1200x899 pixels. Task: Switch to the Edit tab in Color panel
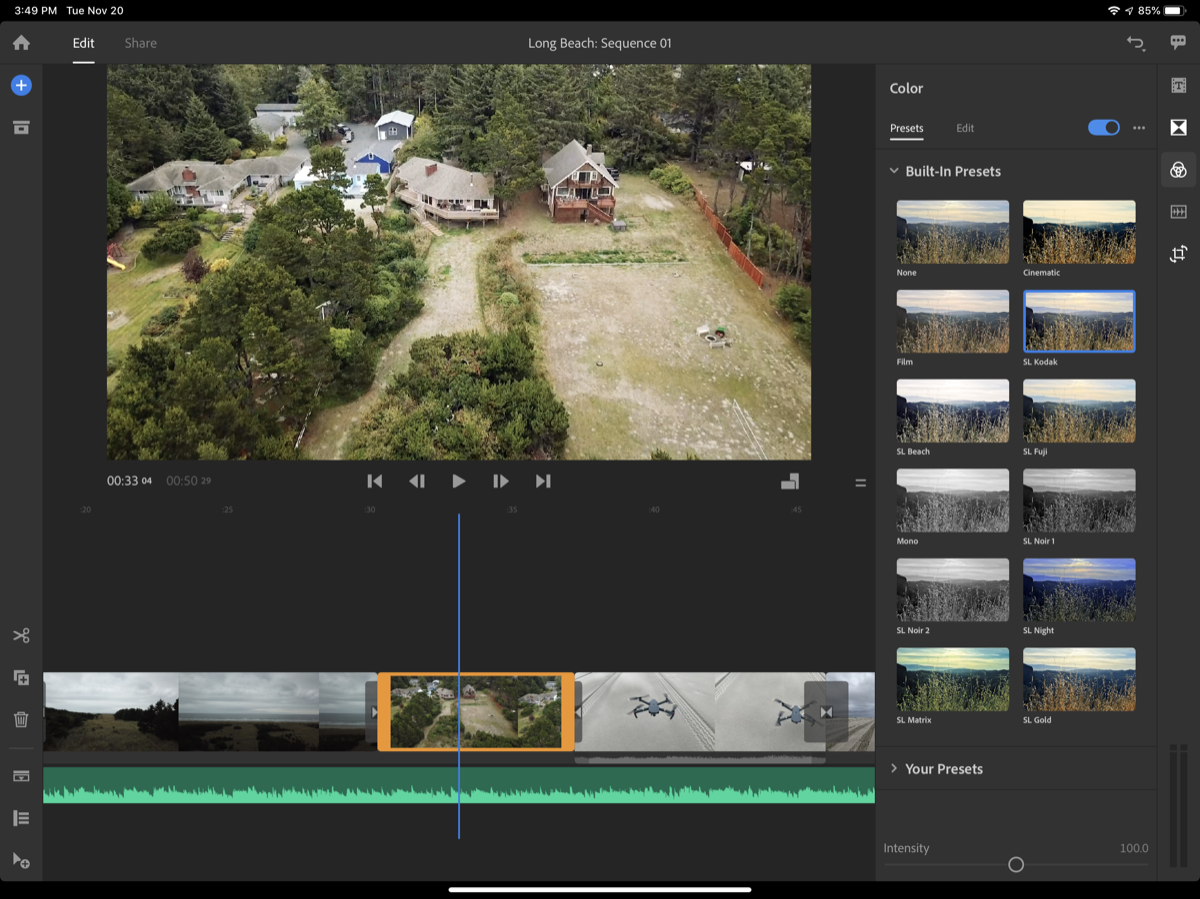coord(965,128)
